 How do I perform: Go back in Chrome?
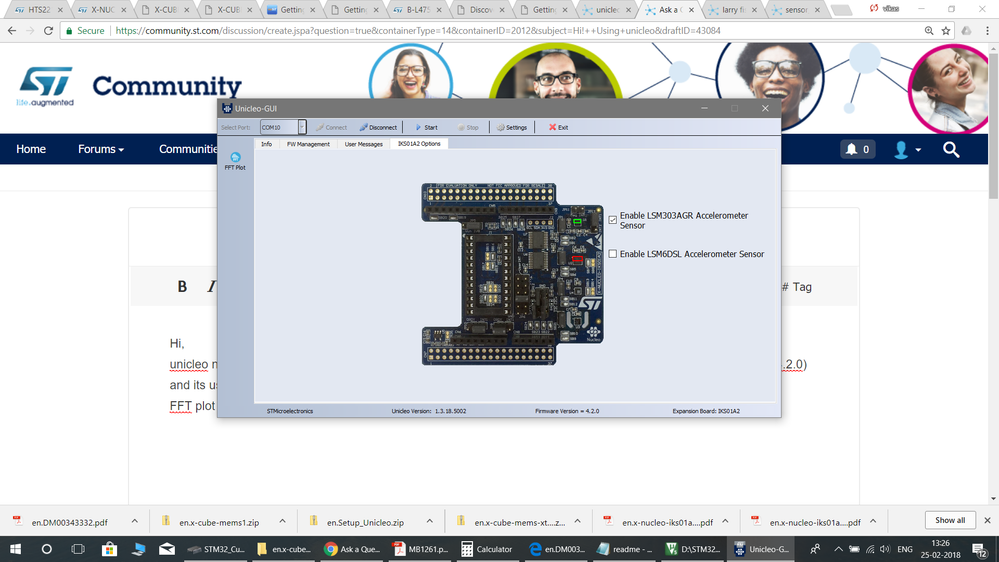click(x=12, y=31)
